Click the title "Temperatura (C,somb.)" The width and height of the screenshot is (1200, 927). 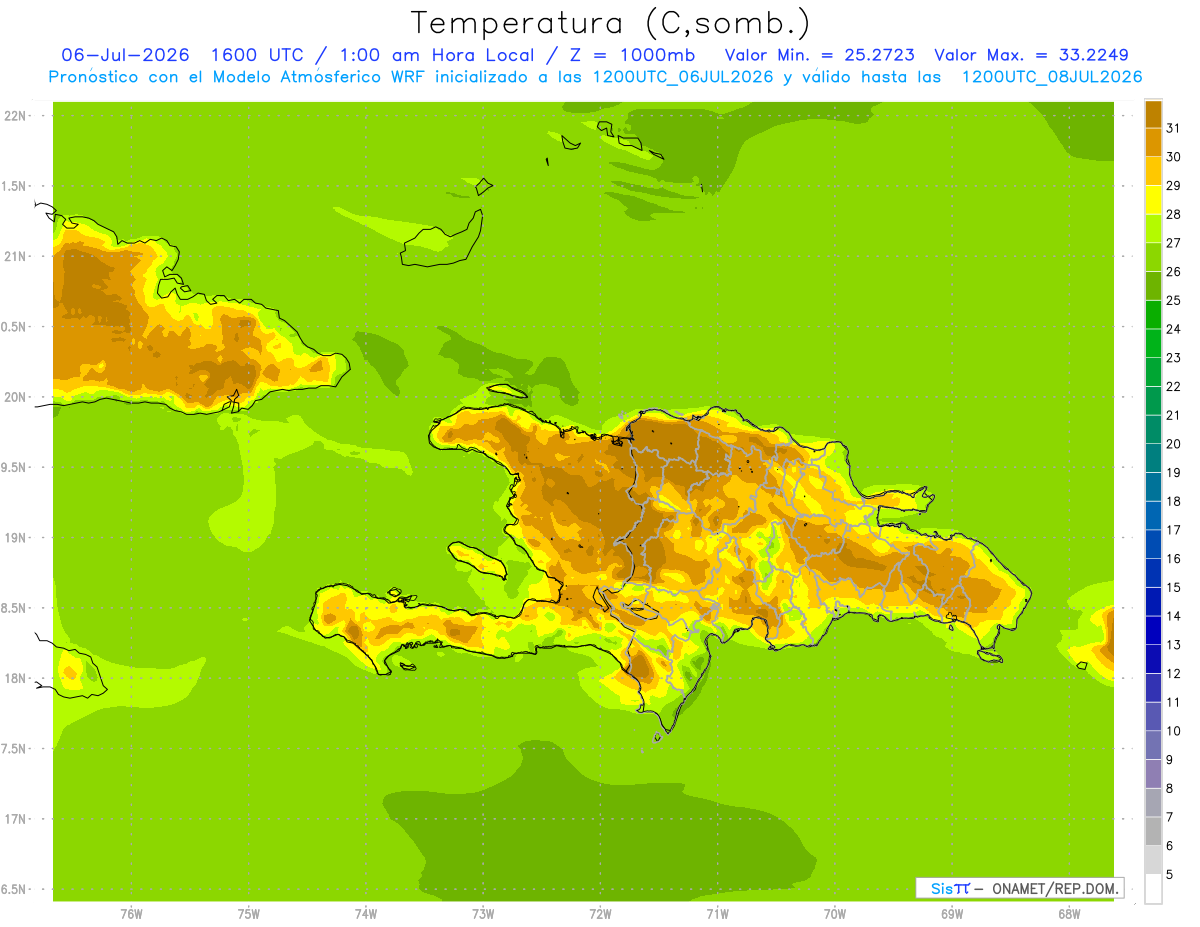point(610,23)
